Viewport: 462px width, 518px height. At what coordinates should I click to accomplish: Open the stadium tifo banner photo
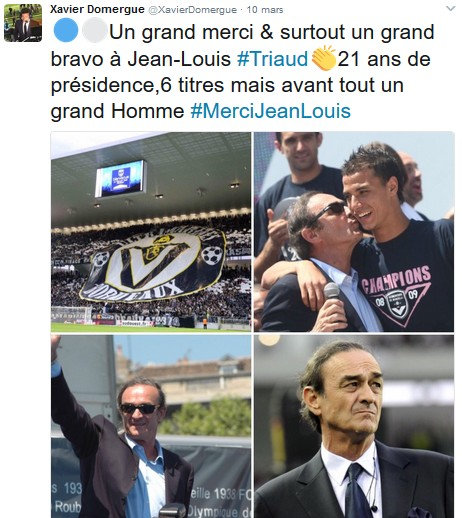pyautogui.click(x=151, y=232)
